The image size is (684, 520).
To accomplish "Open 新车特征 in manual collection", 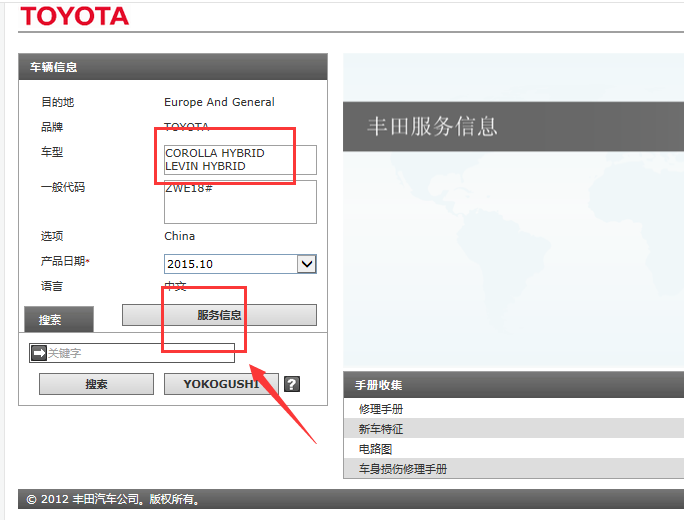I will point(381,429).
